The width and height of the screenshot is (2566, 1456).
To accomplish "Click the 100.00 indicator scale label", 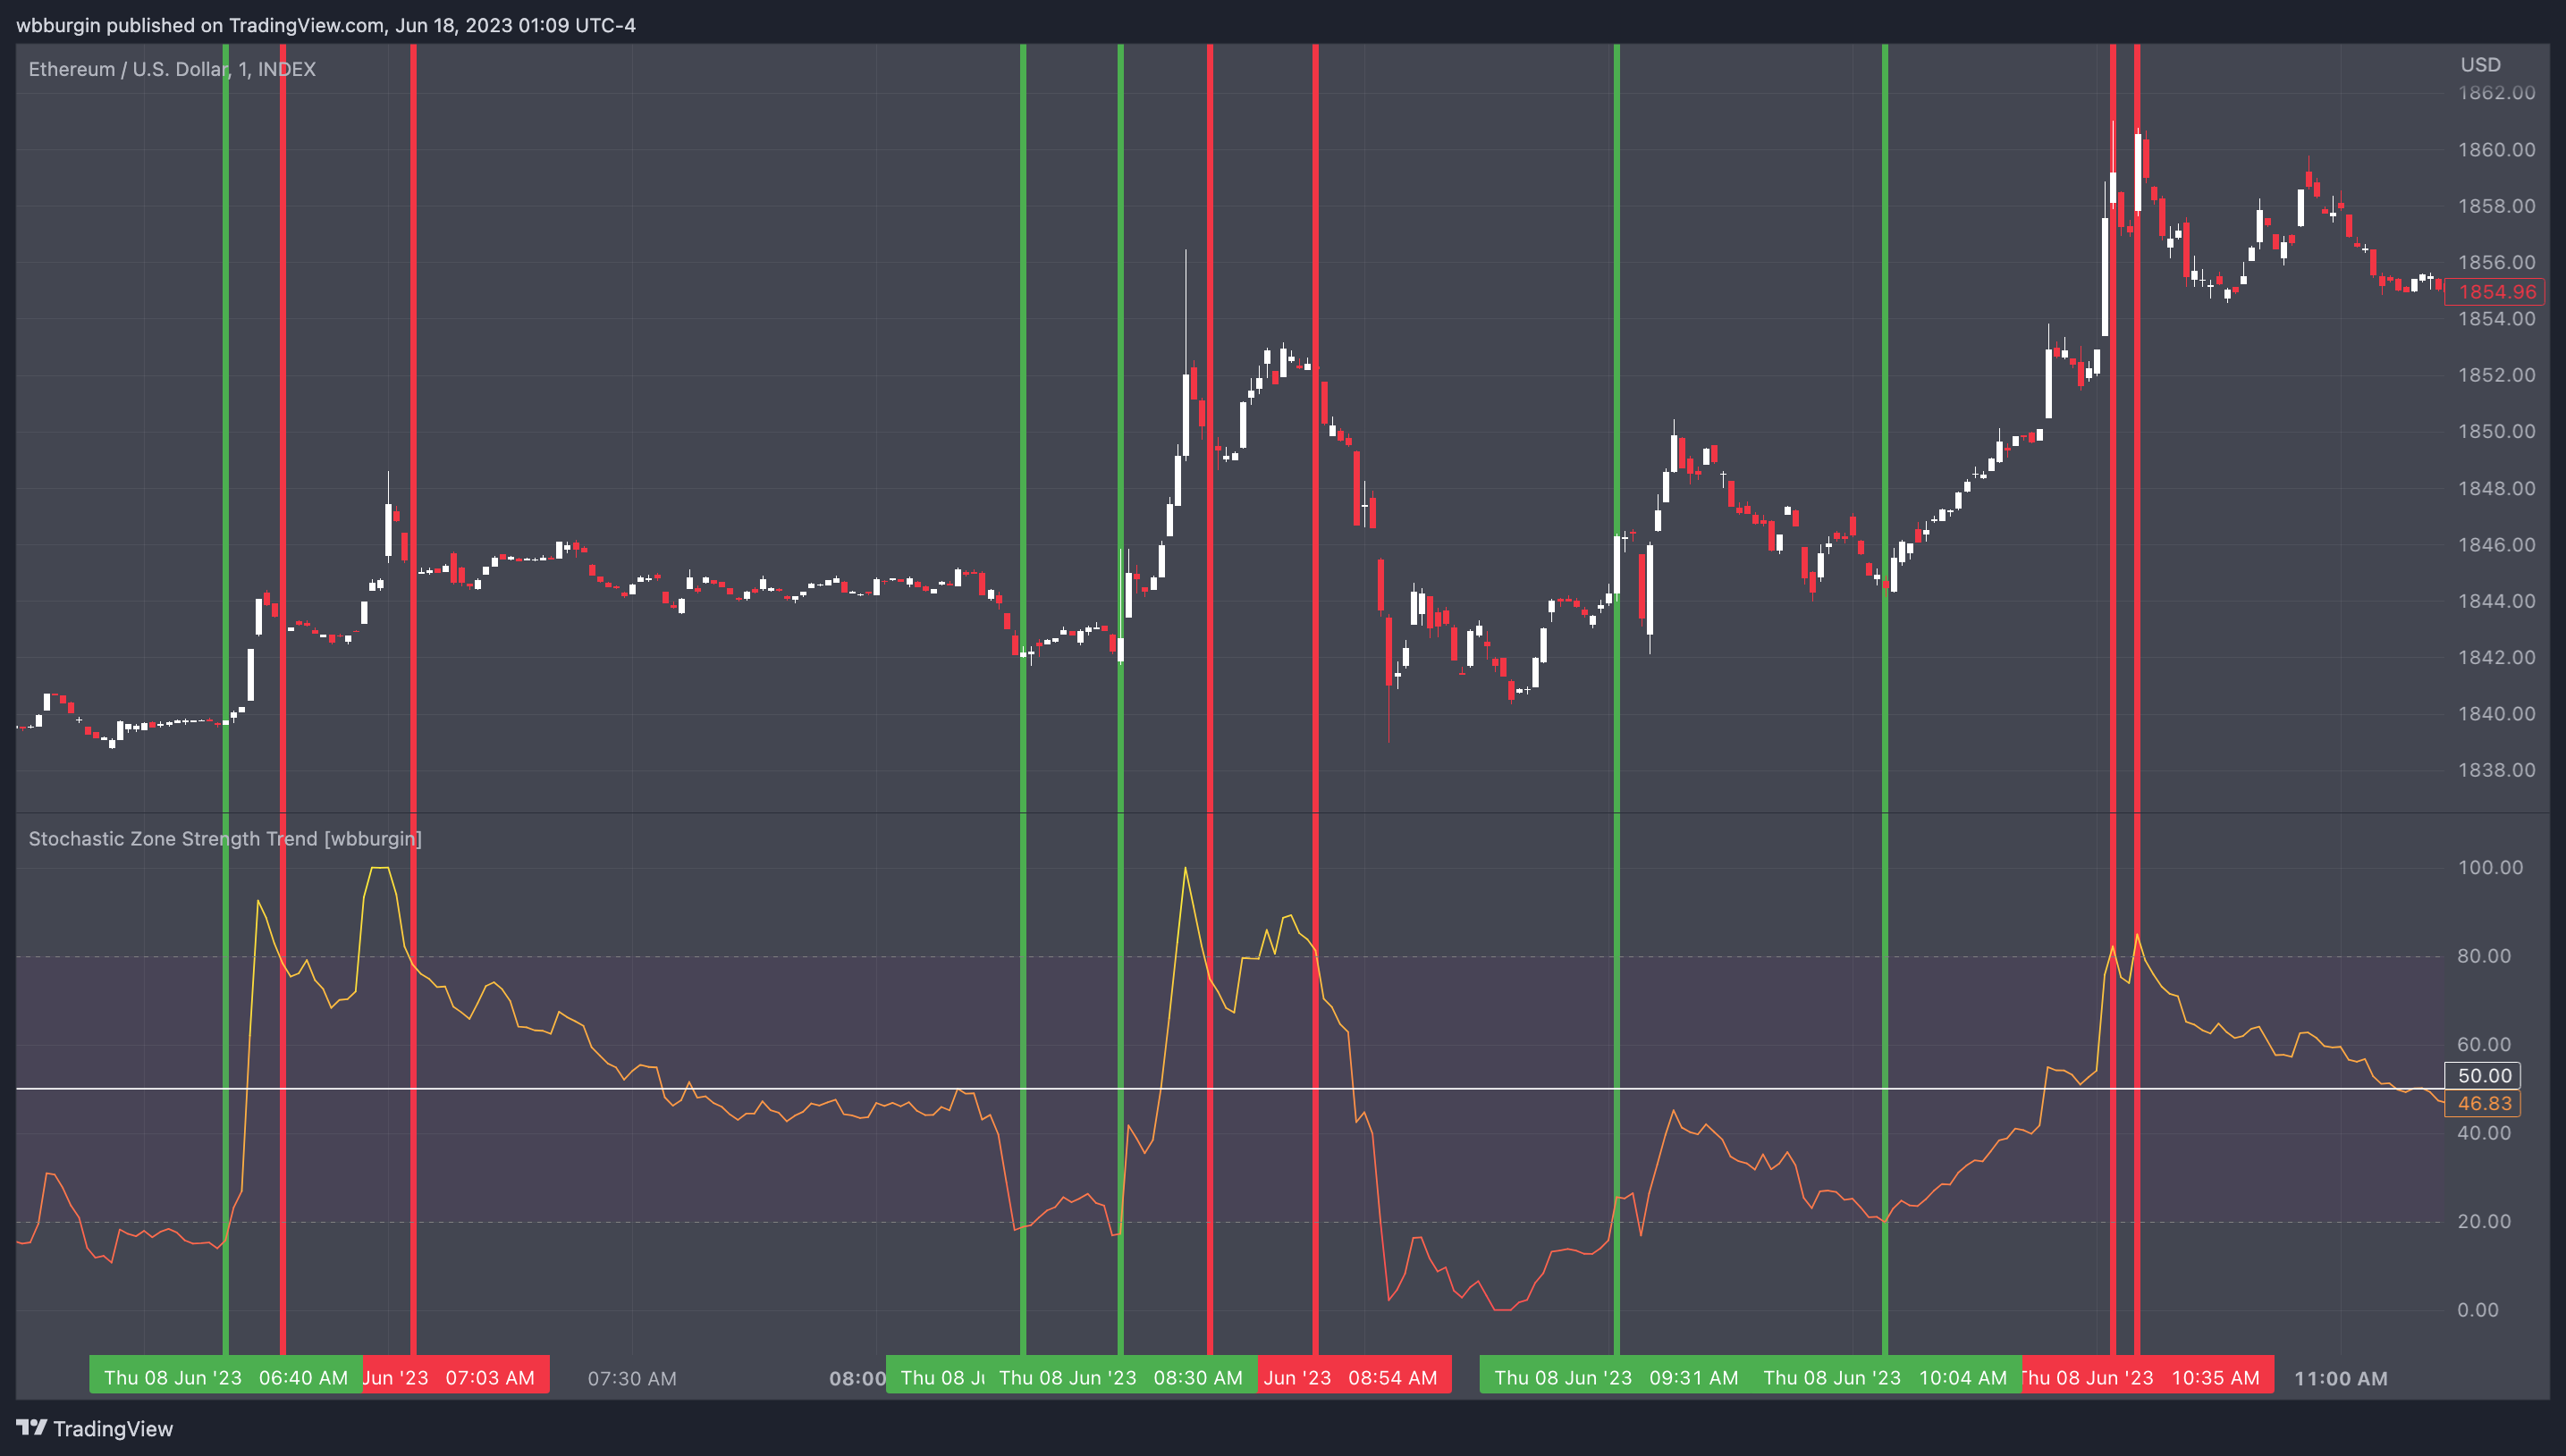I will click(2490, 867).
